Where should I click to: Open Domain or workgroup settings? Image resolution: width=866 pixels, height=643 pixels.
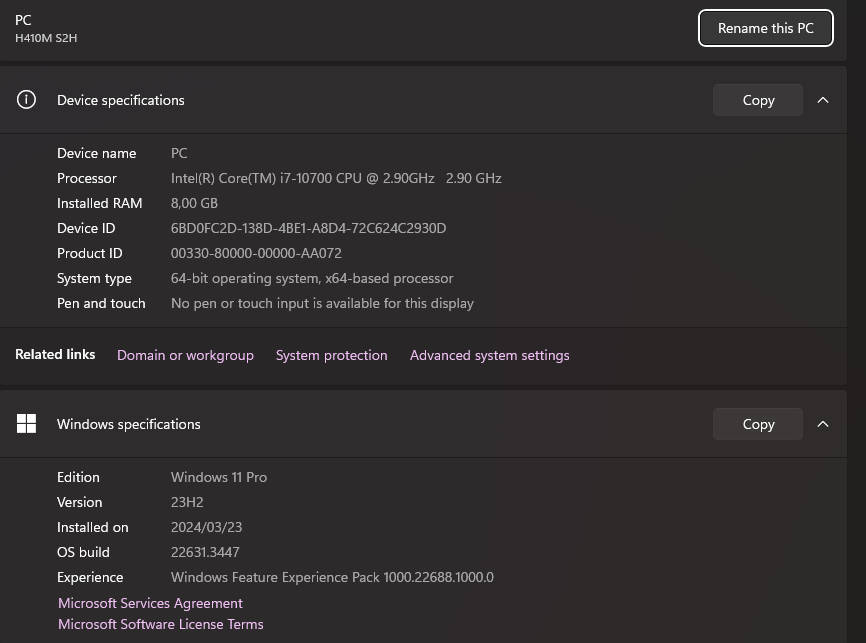[x=185, y=355]
